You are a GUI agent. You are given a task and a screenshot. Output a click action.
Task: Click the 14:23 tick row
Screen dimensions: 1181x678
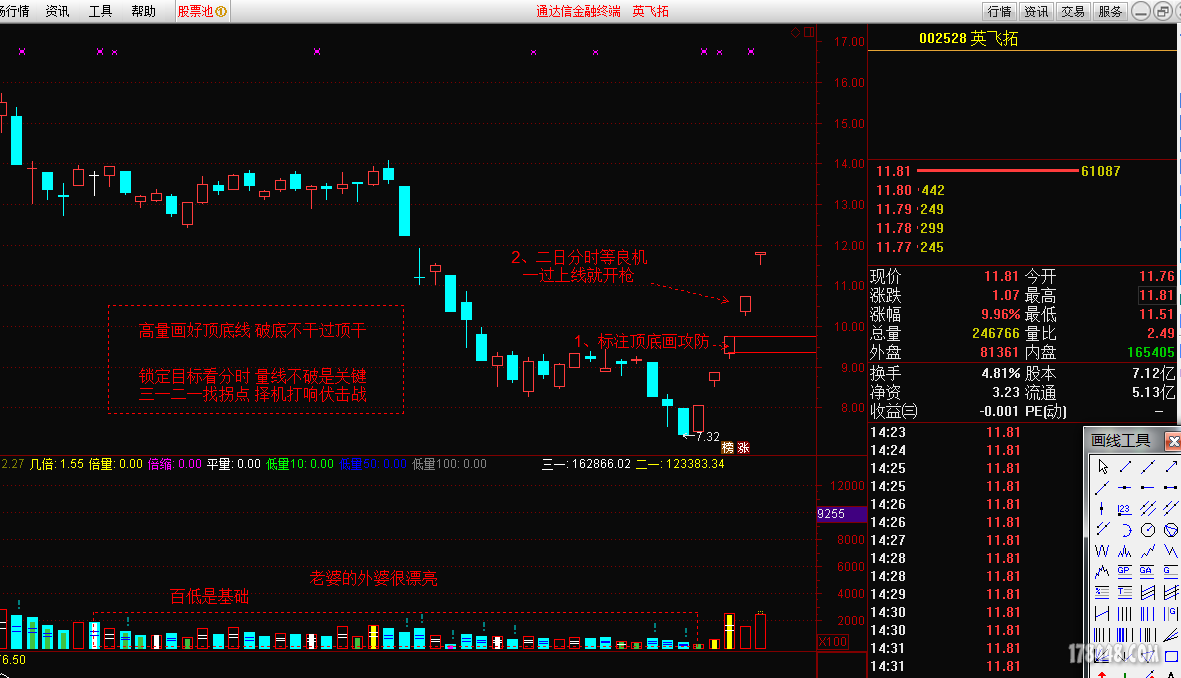[x=946, y=432]
